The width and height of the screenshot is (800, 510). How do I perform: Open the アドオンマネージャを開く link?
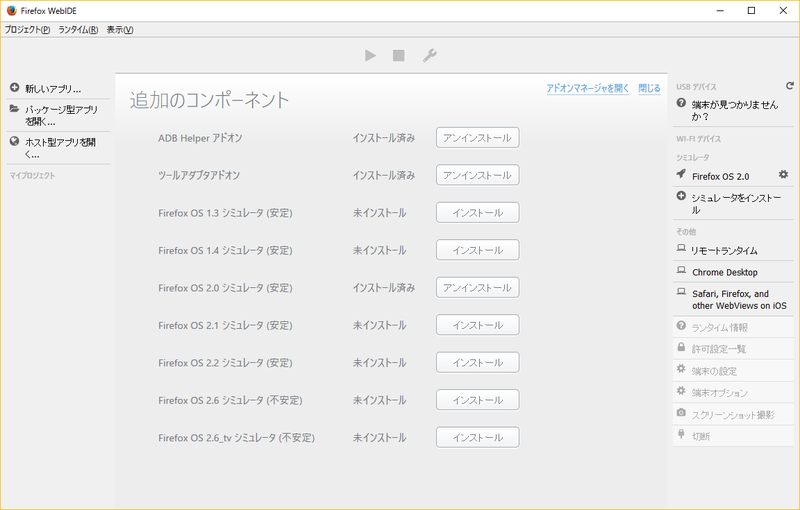click(x=588, y=88)
